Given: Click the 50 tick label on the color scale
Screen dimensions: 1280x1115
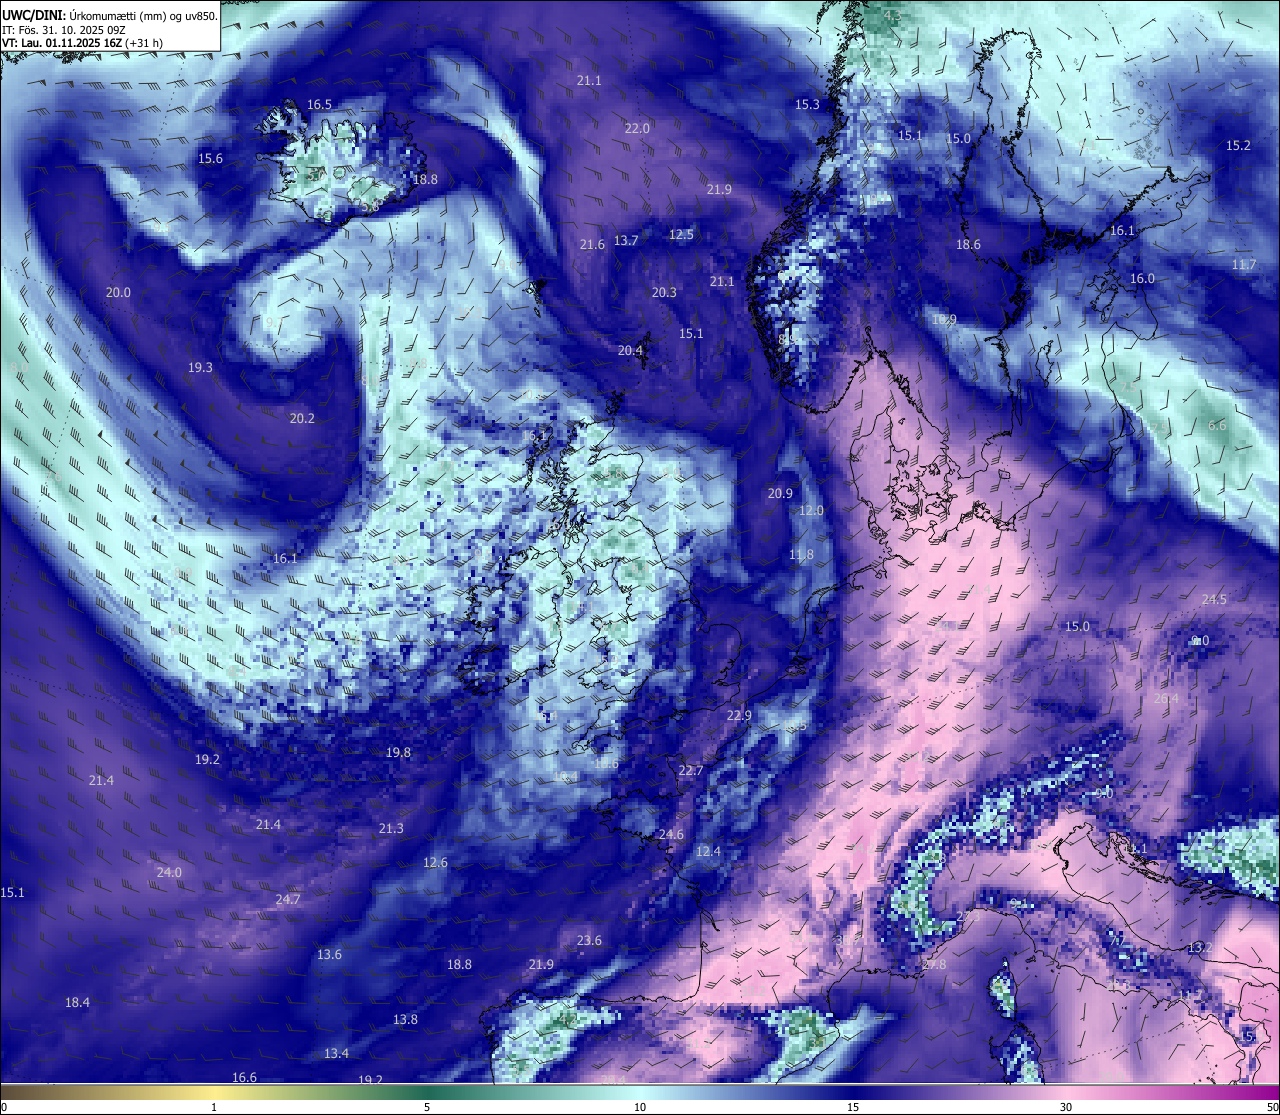Looking at the screenshot, I should tap(1271, 1108).
